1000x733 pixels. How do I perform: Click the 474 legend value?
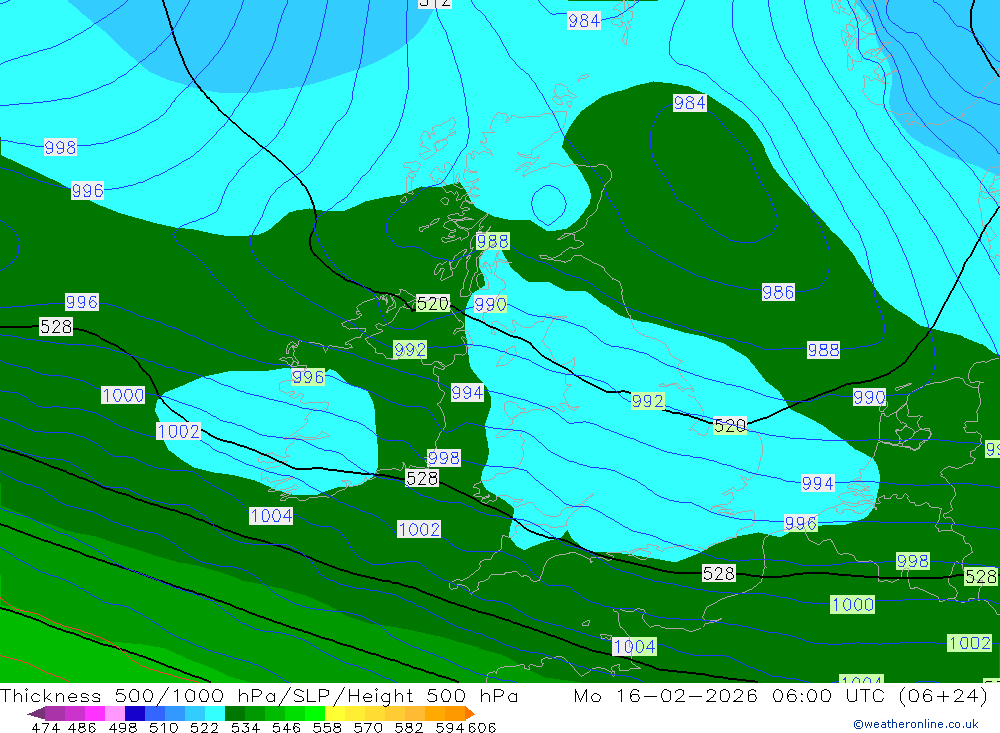tap(45, 728)
